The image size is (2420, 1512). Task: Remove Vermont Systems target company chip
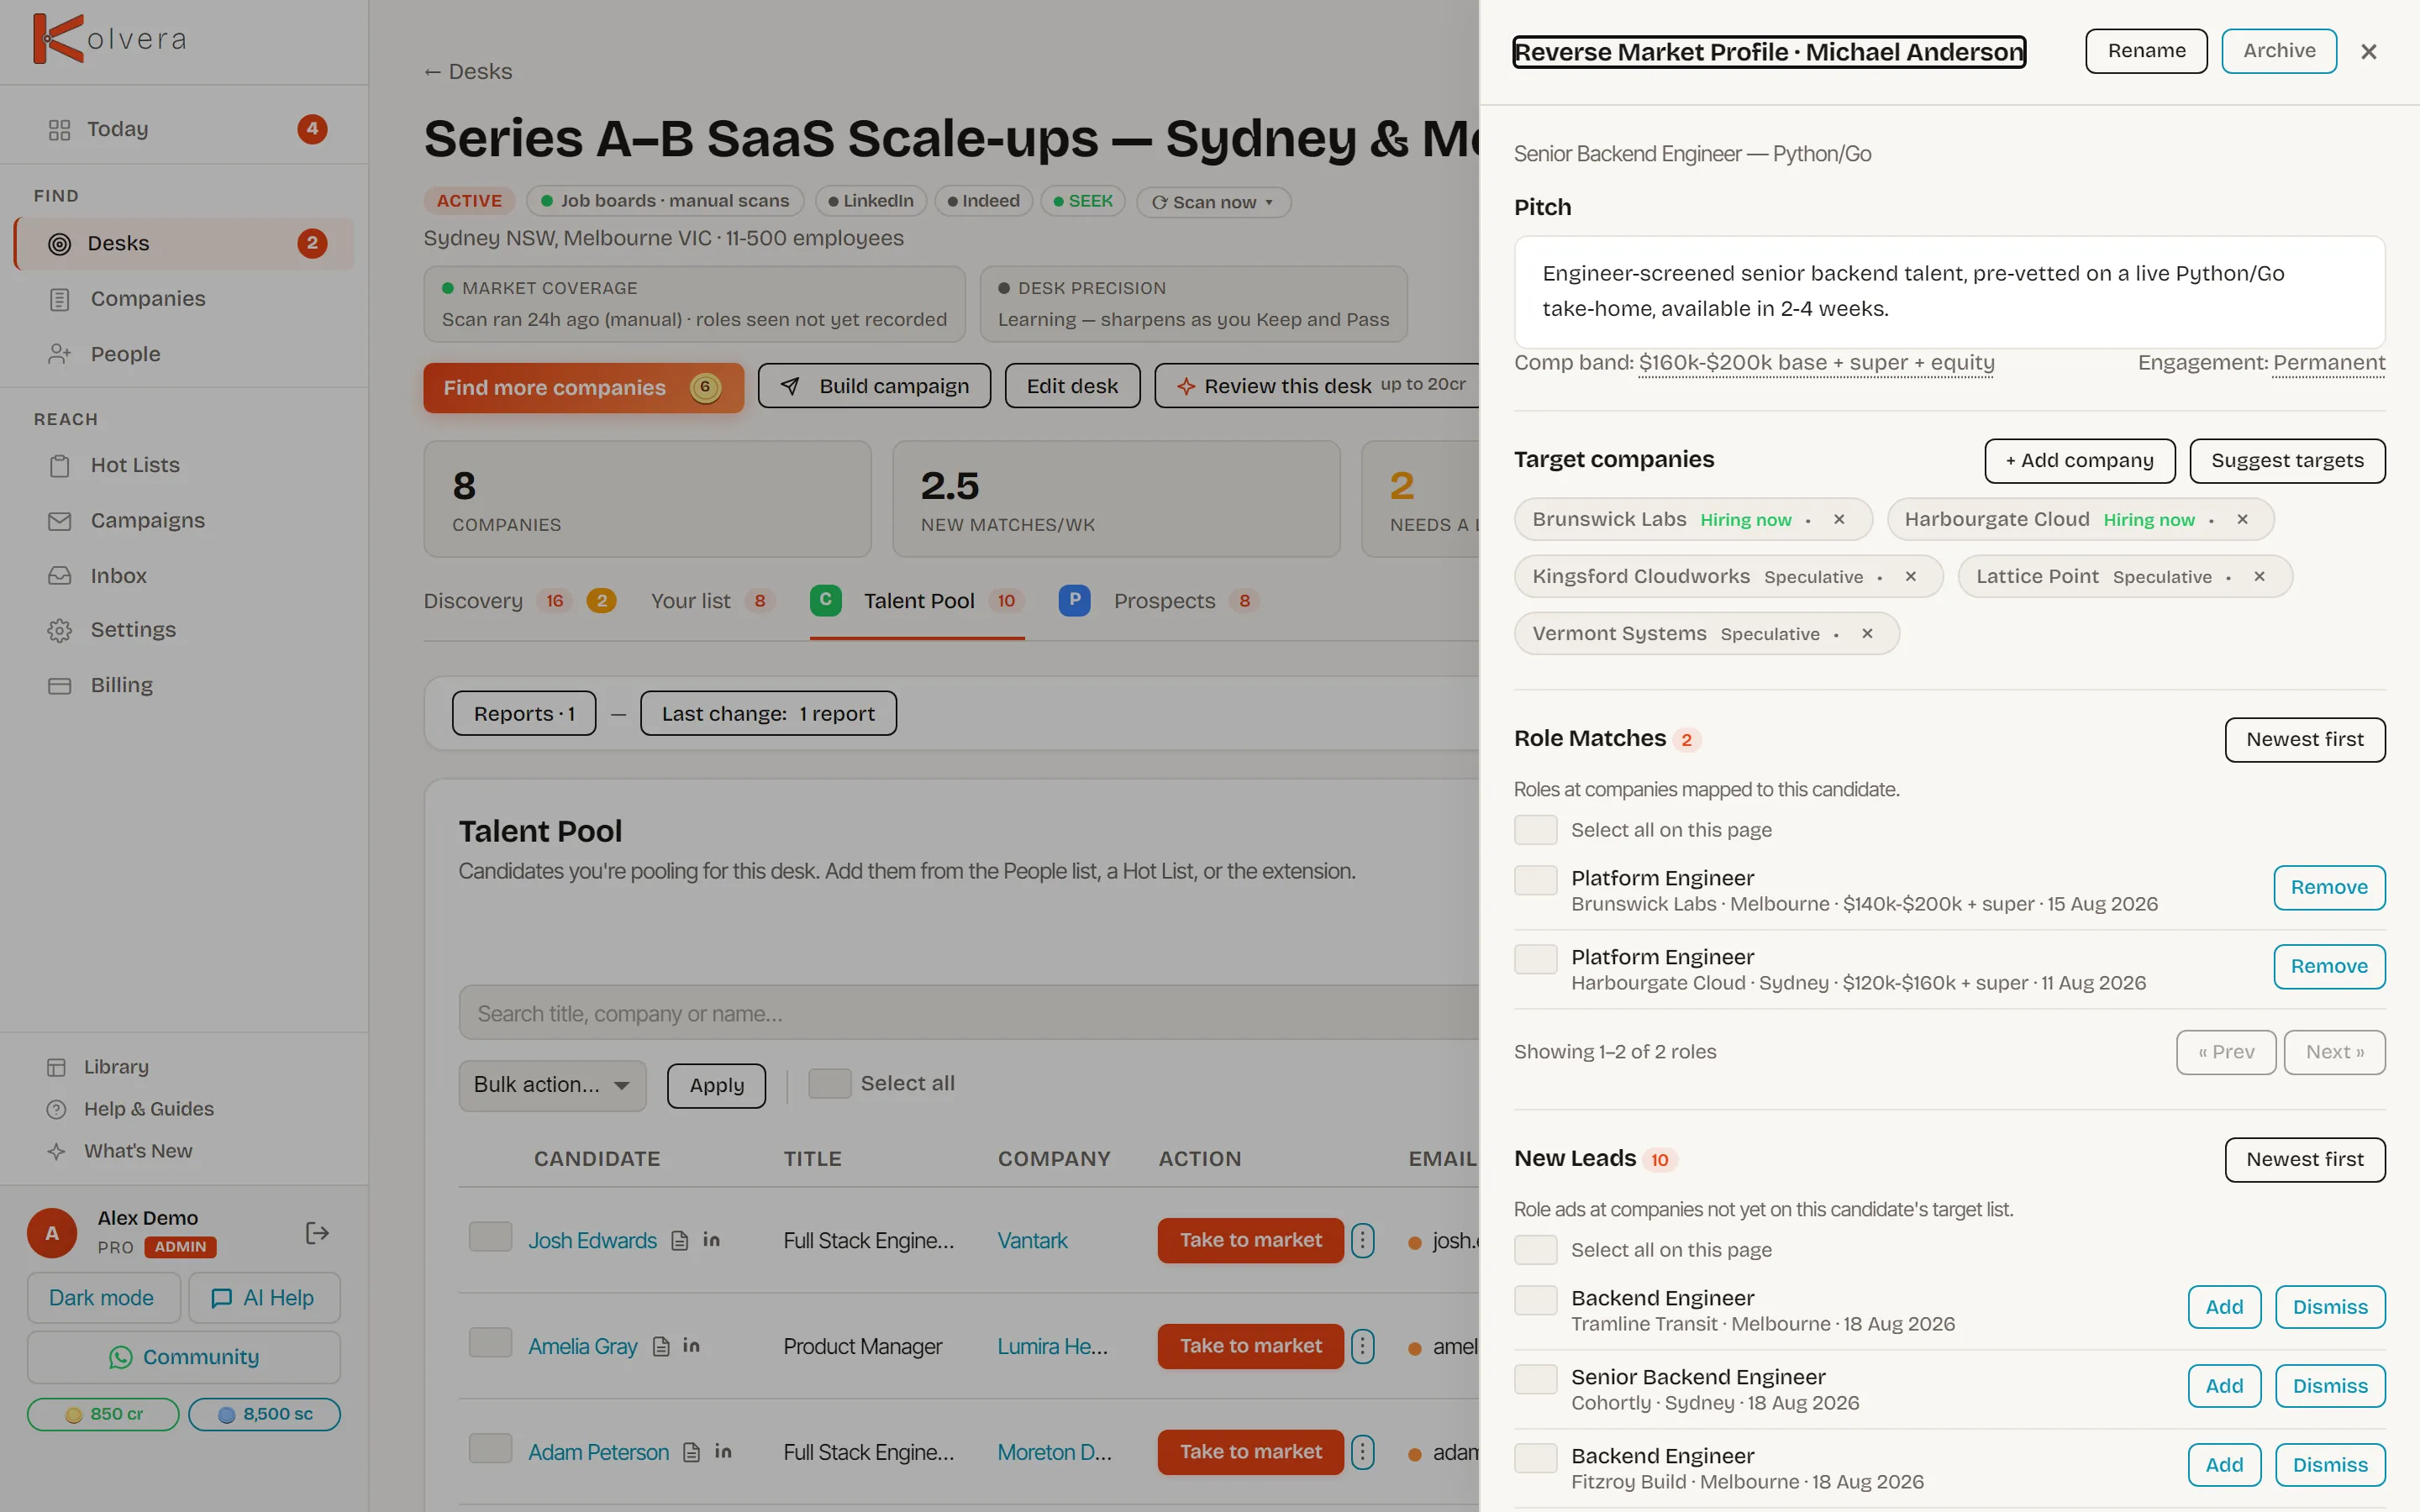pyautogui.click(x=1867, y=633)
